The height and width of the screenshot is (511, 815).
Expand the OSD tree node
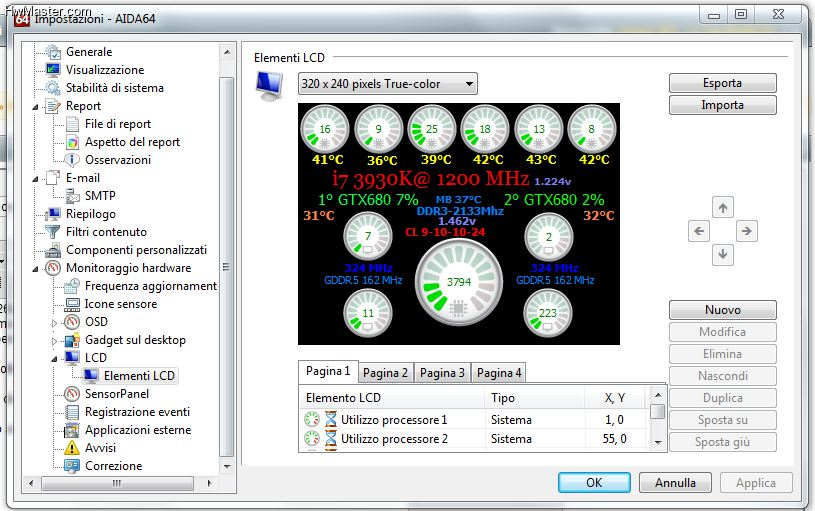tap(55, 323)
